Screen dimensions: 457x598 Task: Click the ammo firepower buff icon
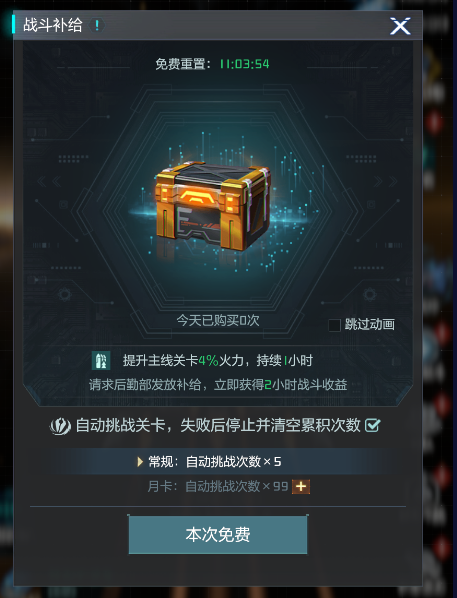click(101, 360)
